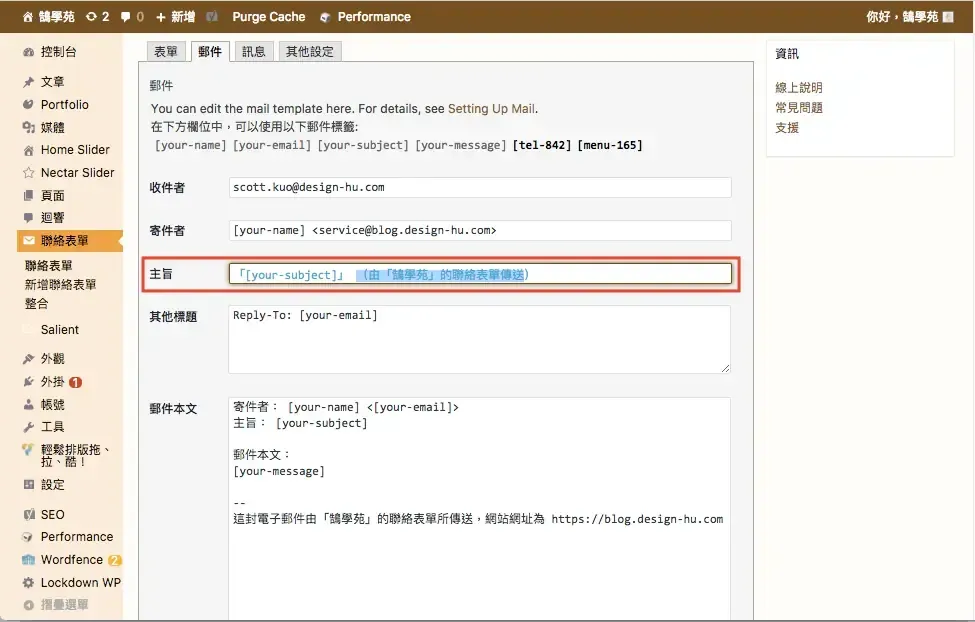
Task: Grab resize handle of 其他標題 textarea
Action: click(726, 369)
